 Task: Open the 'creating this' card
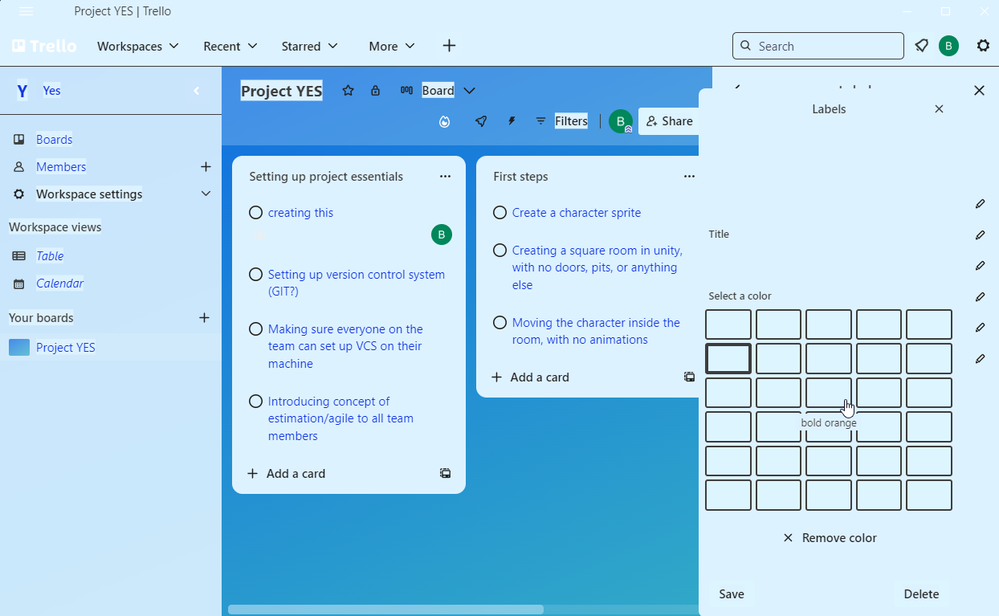click(300, 213)
